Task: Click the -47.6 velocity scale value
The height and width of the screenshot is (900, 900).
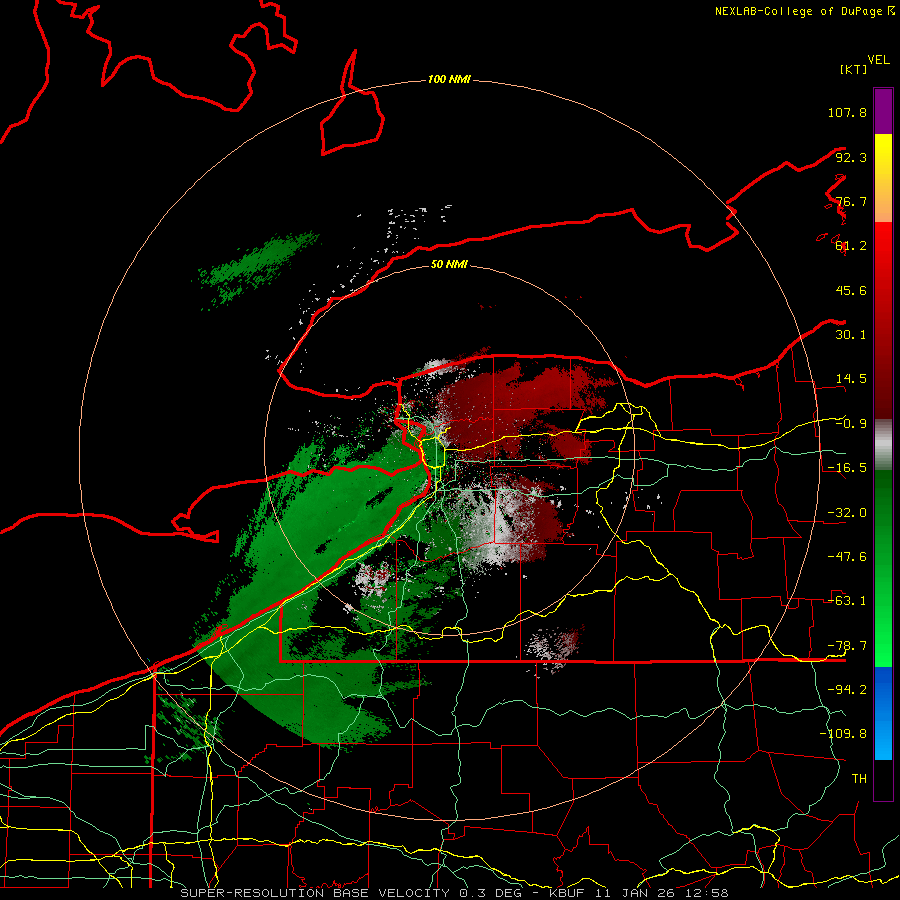Action: click(x=847, y=557)
